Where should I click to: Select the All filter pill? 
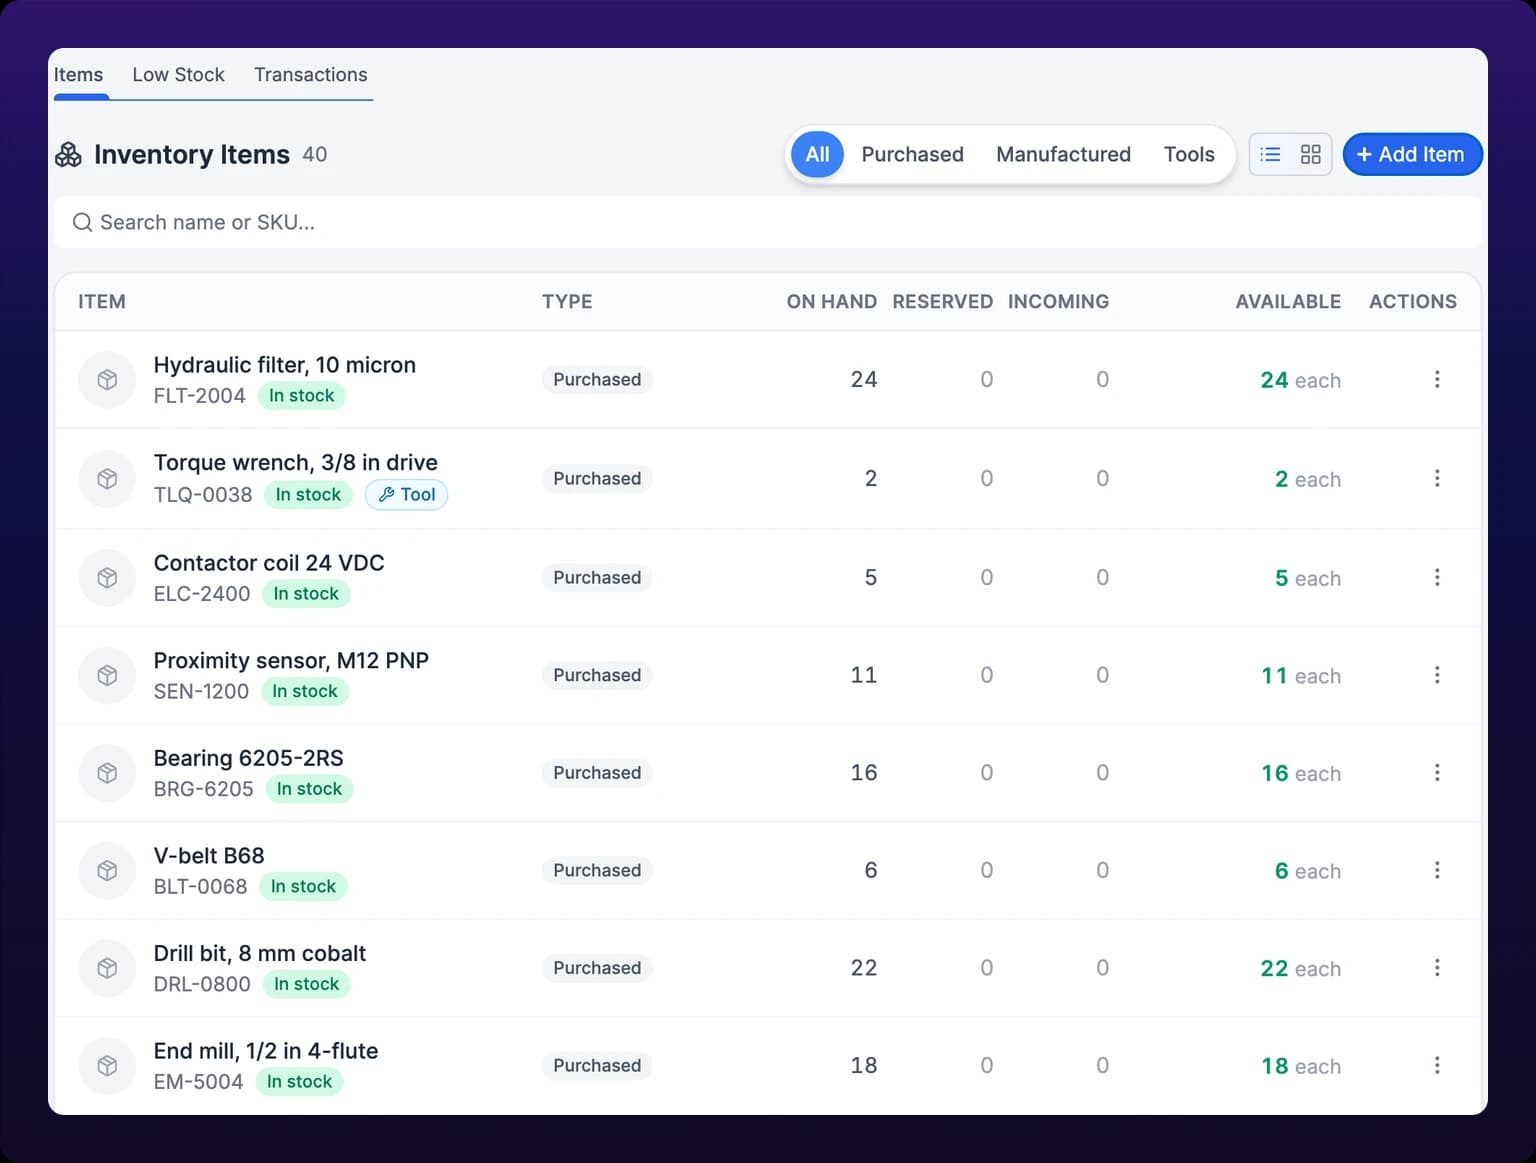[x=817, y=154]
